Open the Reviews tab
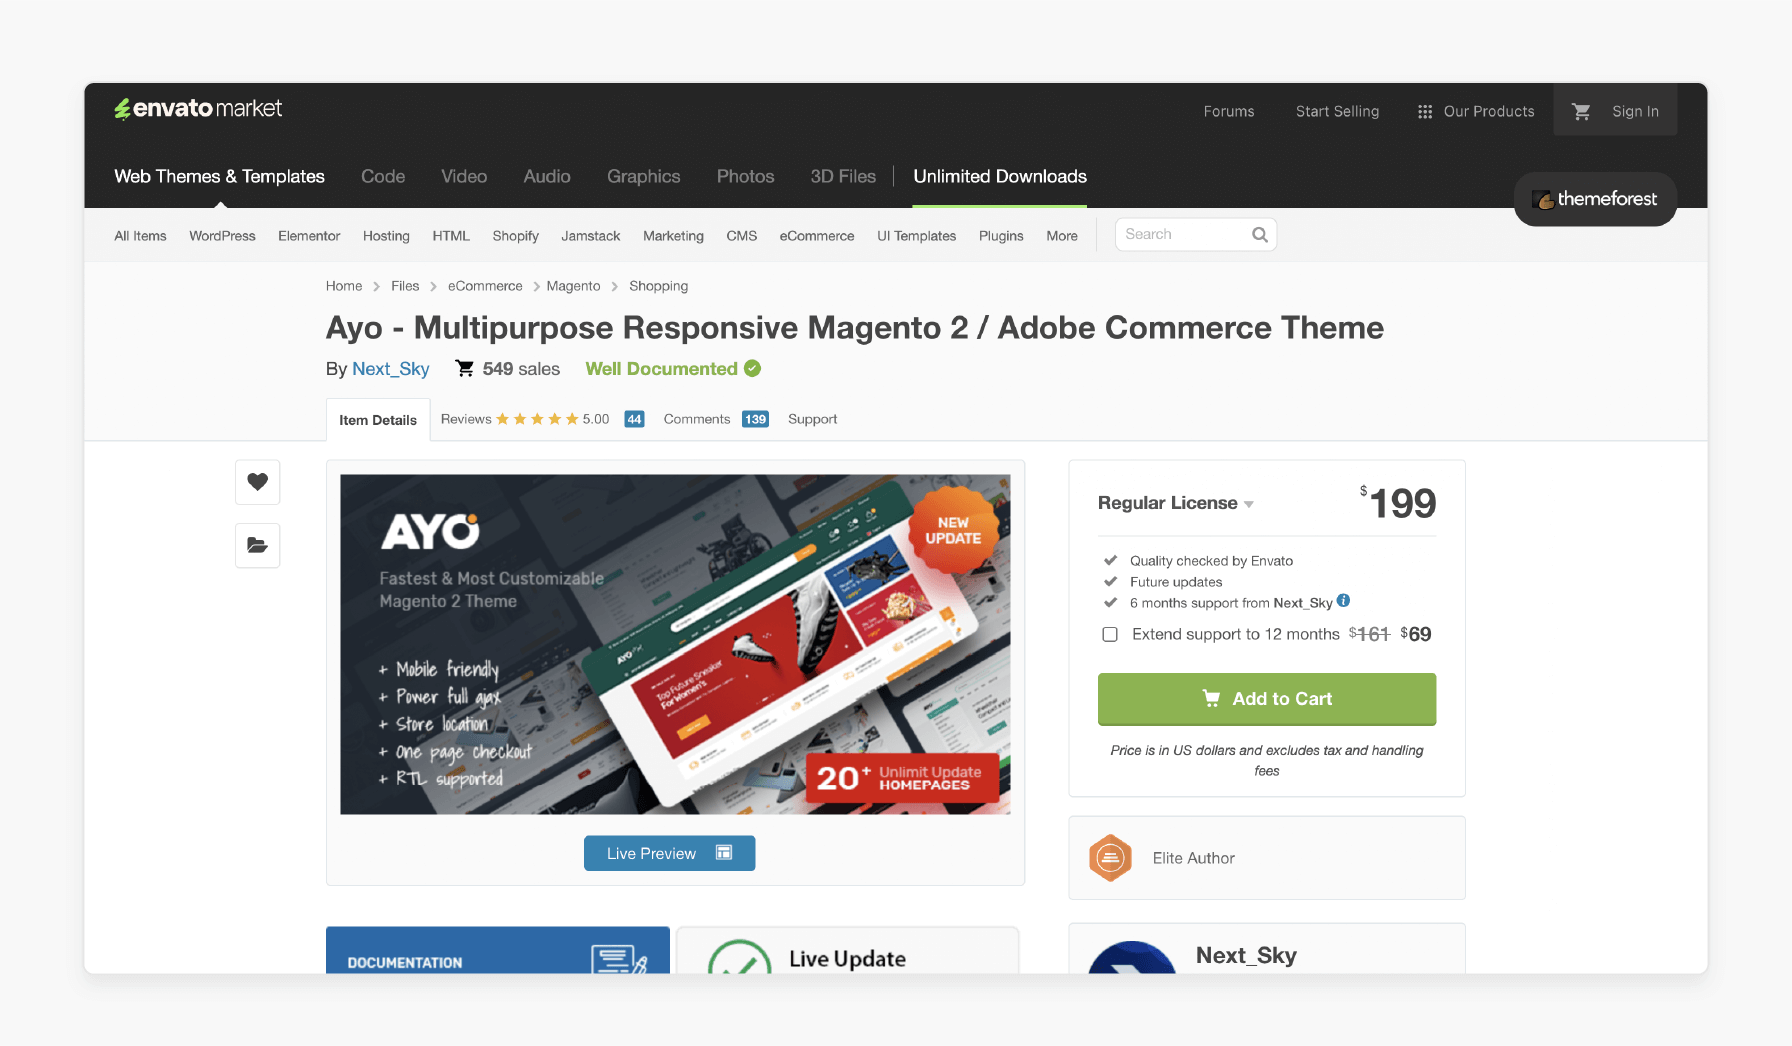The width and height of the screenshot is (1792, 1046). (x=466, y=419)
